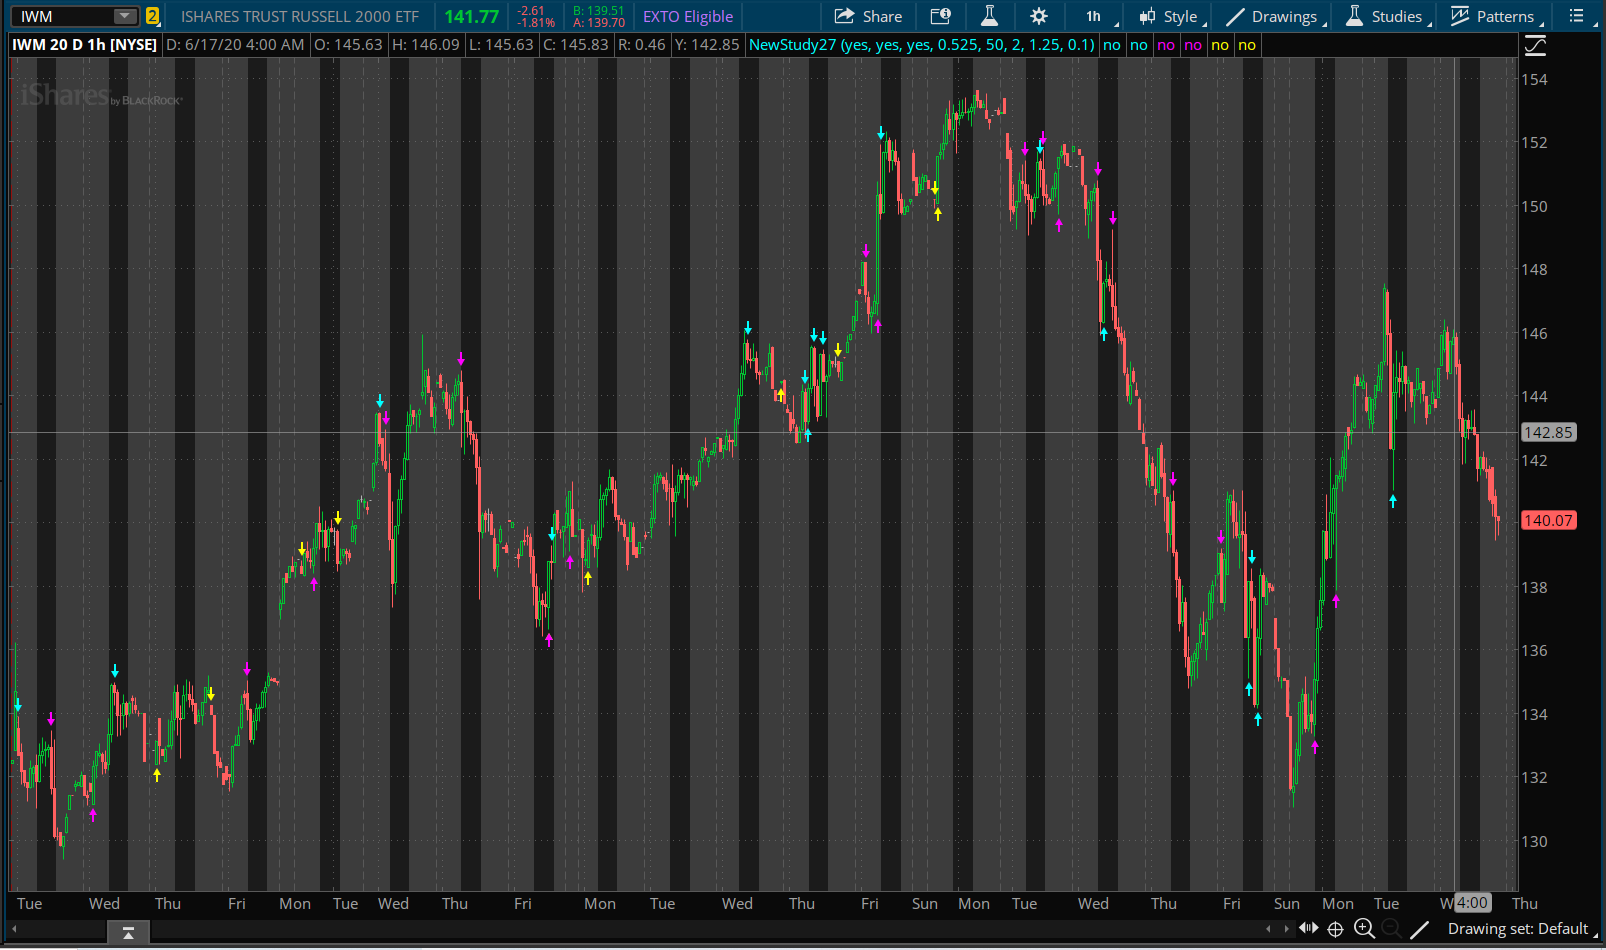Select the bottom-bar line drawing tool icon
Image resolution: width=1606 pixels, height=950 pixels.
(x=1419, y=929)
